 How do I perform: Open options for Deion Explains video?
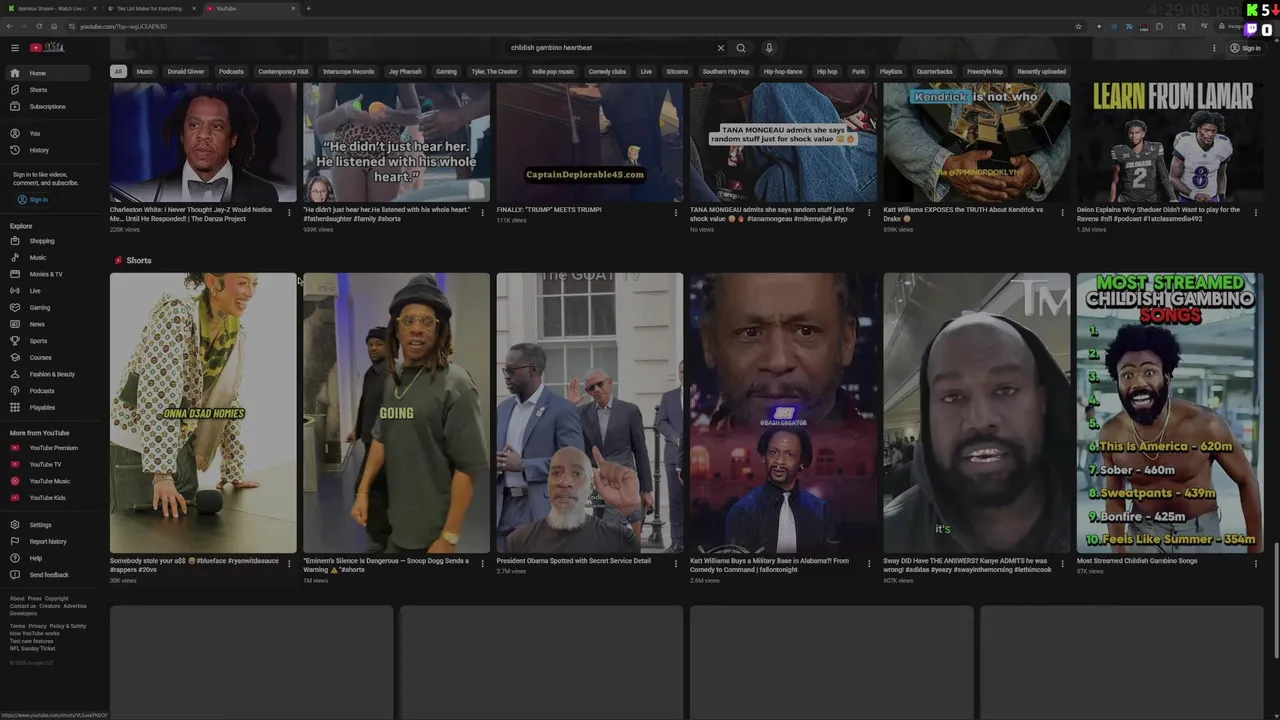(x=1256, y=212)
